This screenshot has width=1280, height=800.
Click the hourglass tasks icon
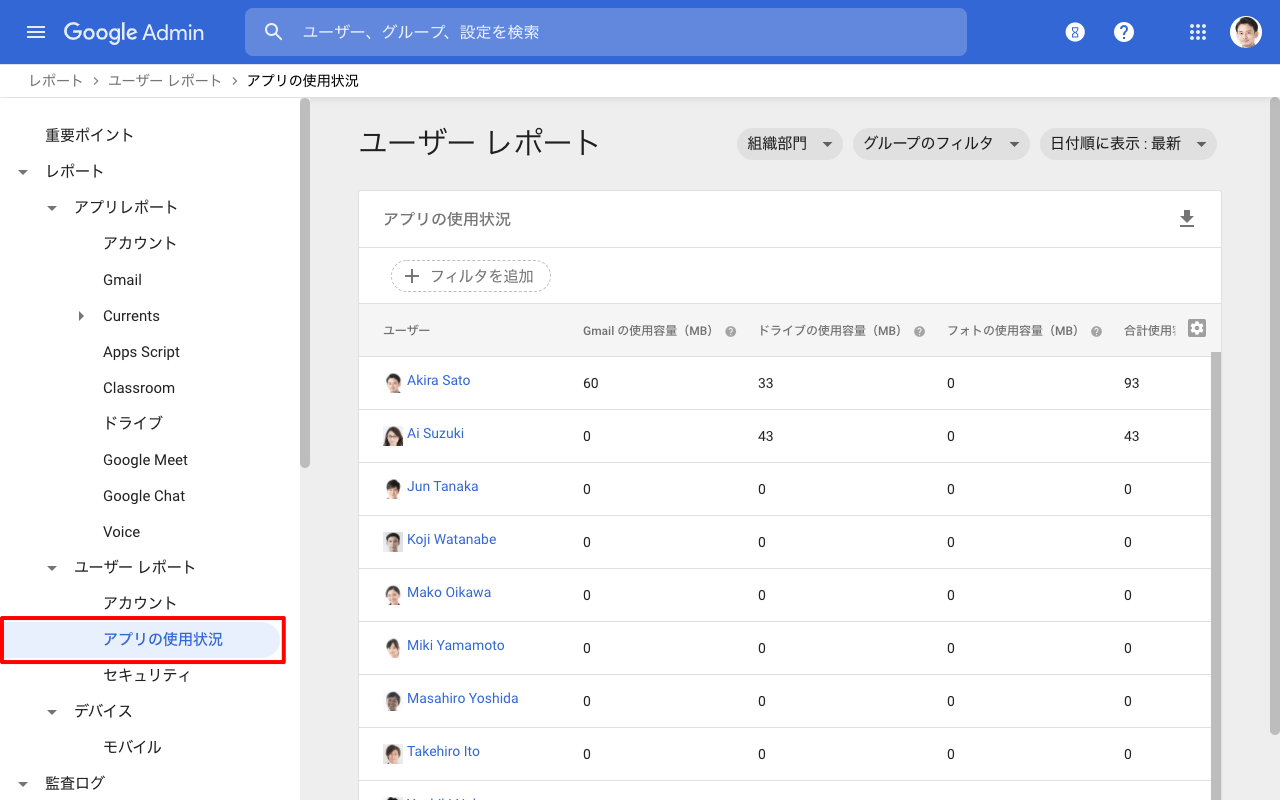coord(1075,32)
